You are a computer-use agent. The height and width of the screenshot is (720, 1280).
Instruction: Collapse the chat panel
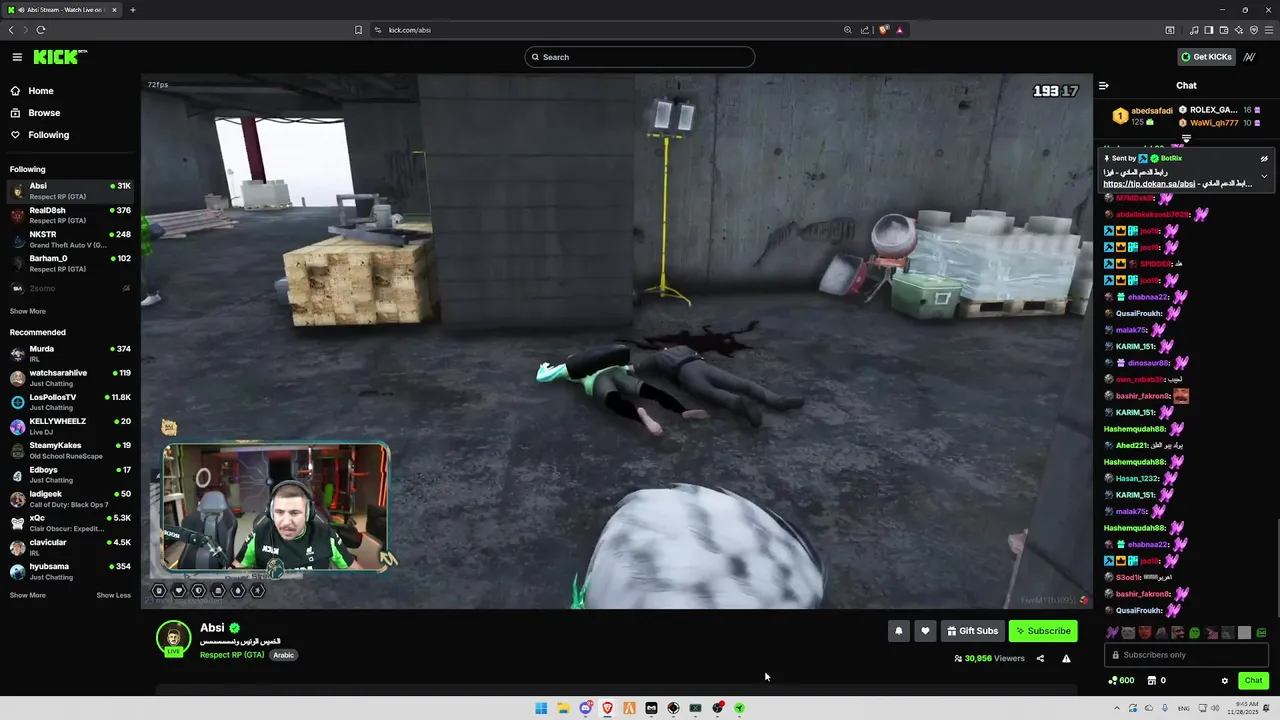pos(1104,85)
